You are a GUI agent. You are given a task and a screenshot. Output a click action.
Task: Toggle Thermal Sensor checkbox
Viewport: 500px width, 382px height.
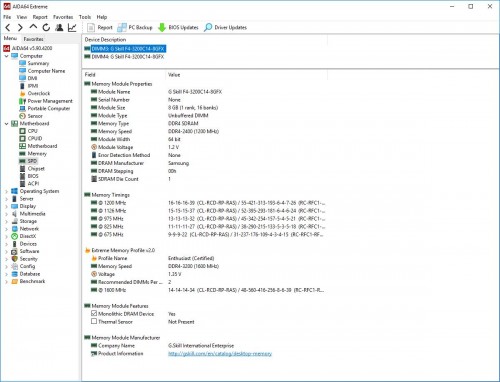pyautogui.click(x=94, y=322)
